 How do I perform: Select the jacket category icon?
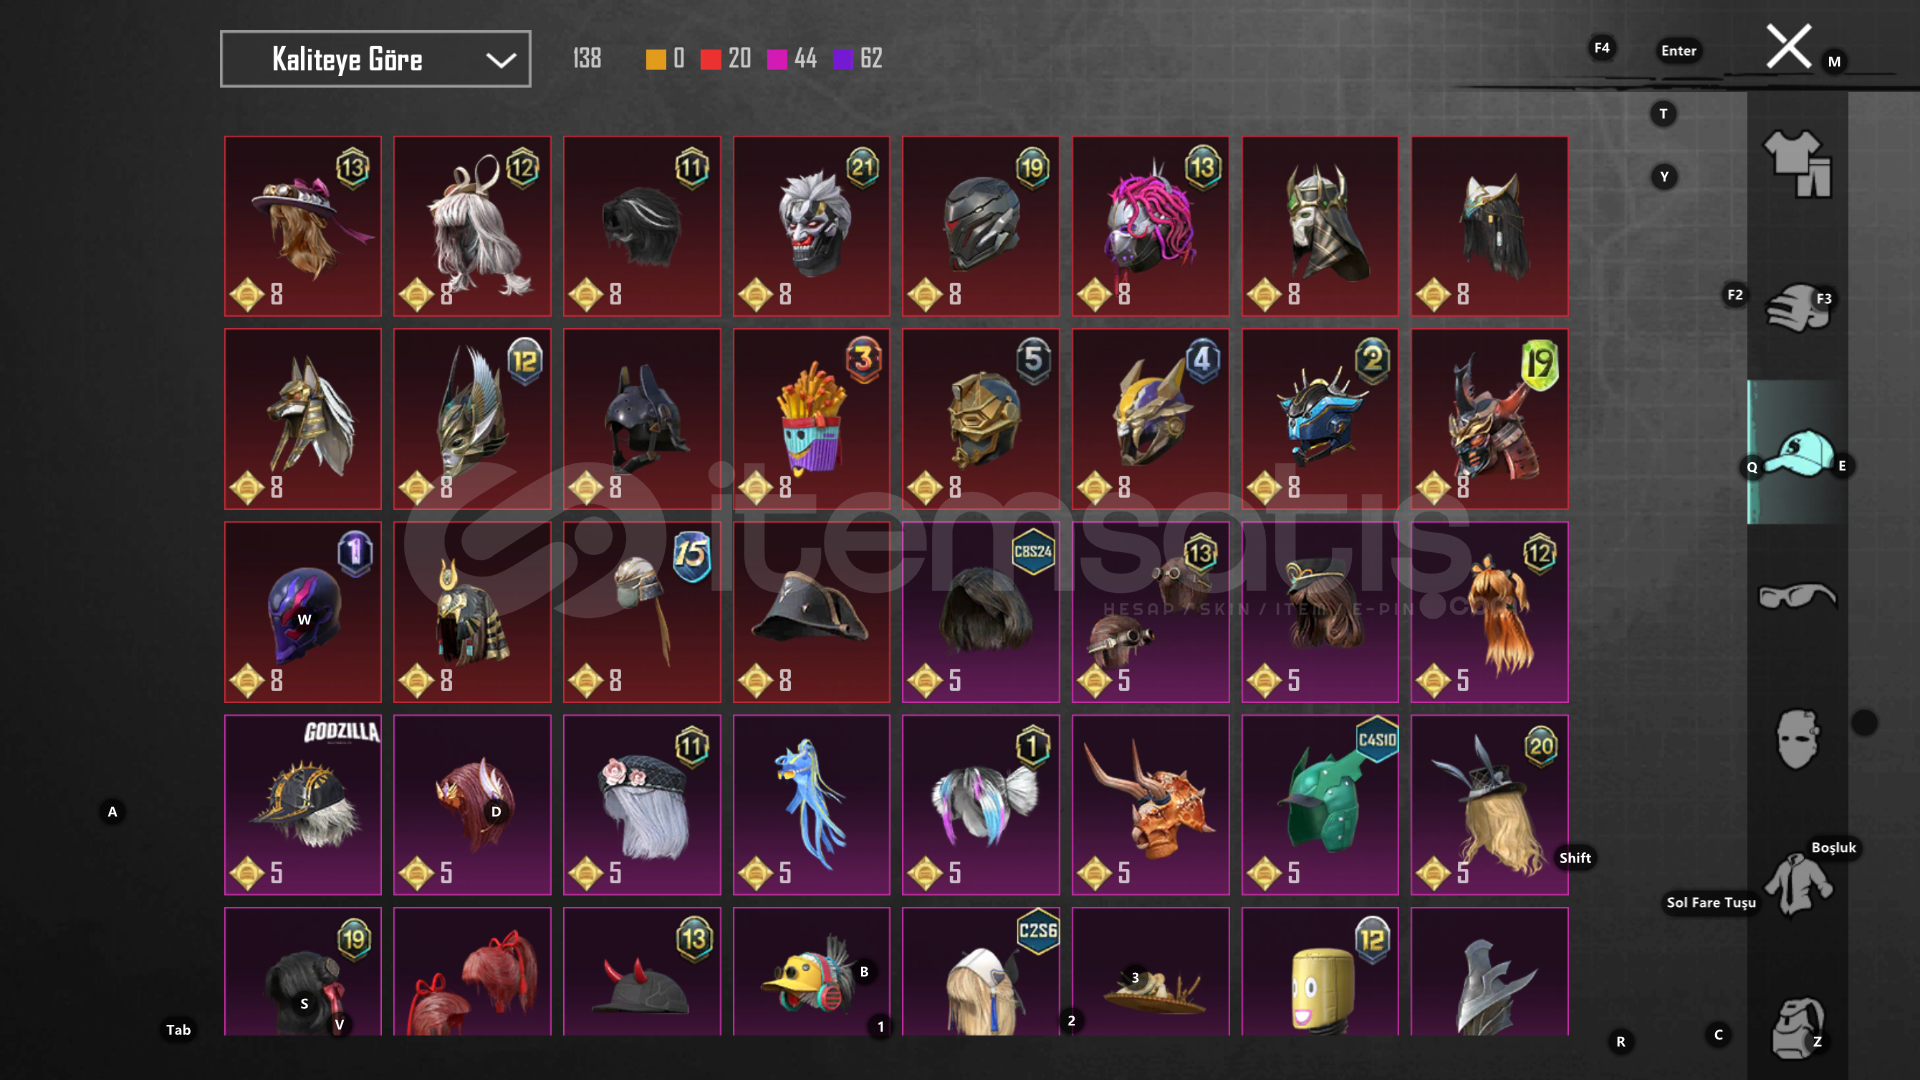1797,884
